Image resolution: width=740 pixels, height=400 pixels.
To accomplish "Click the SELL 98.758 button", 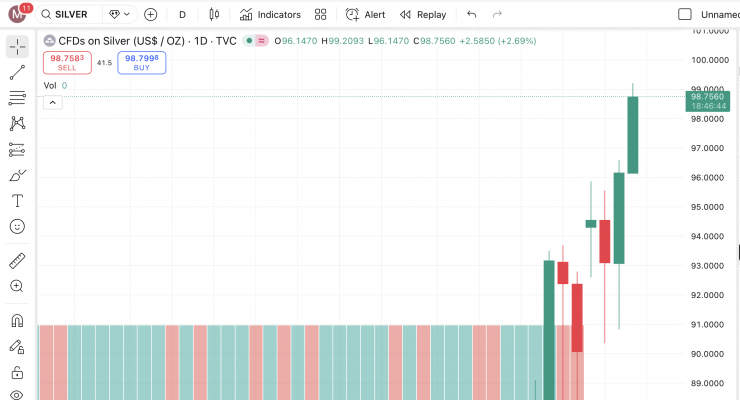I will point(67,62).
